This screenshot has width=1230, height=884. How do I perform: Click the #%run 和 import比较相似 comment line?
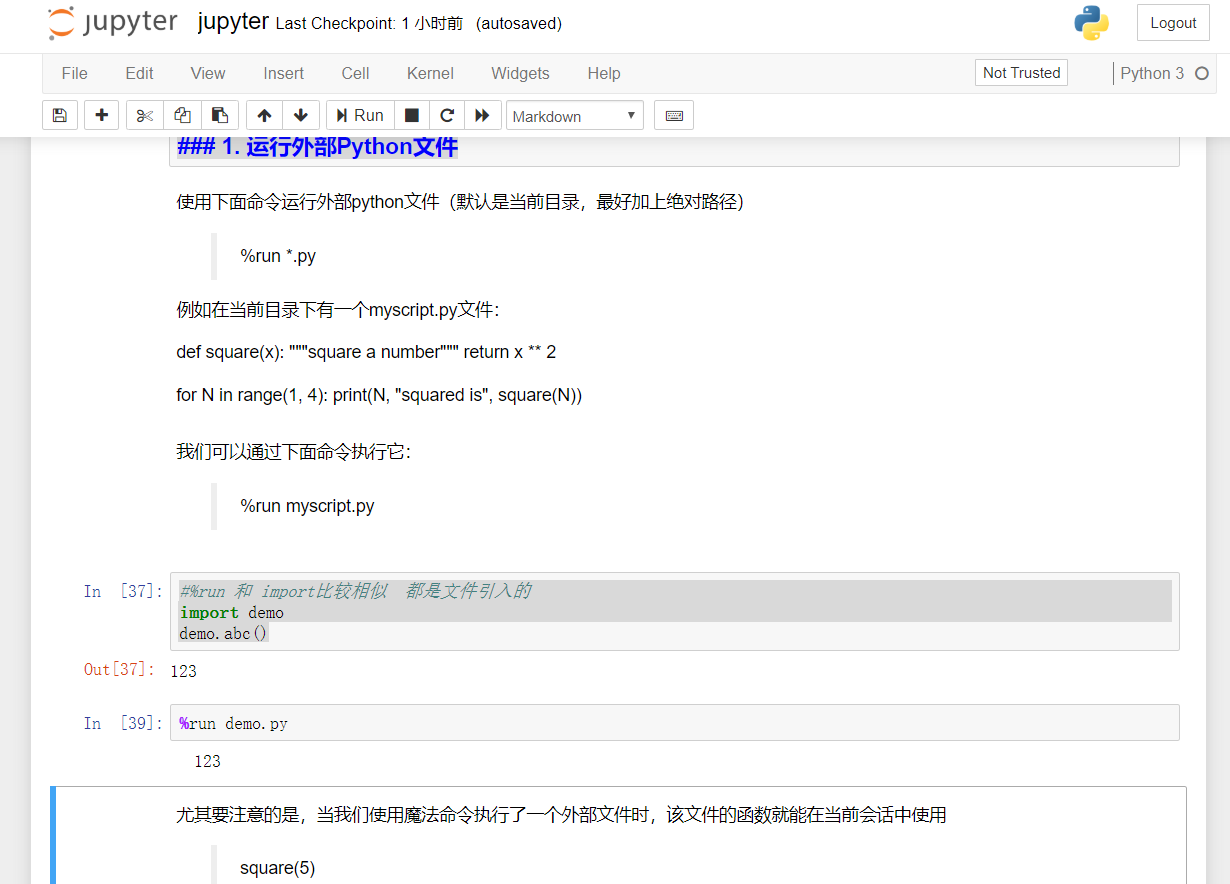(355, 591)
